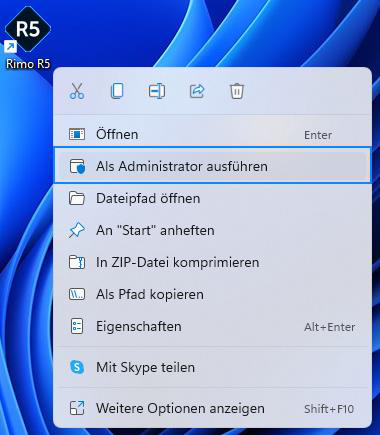Select Weitere Optionen anzeigen

(x=212, y=408)
